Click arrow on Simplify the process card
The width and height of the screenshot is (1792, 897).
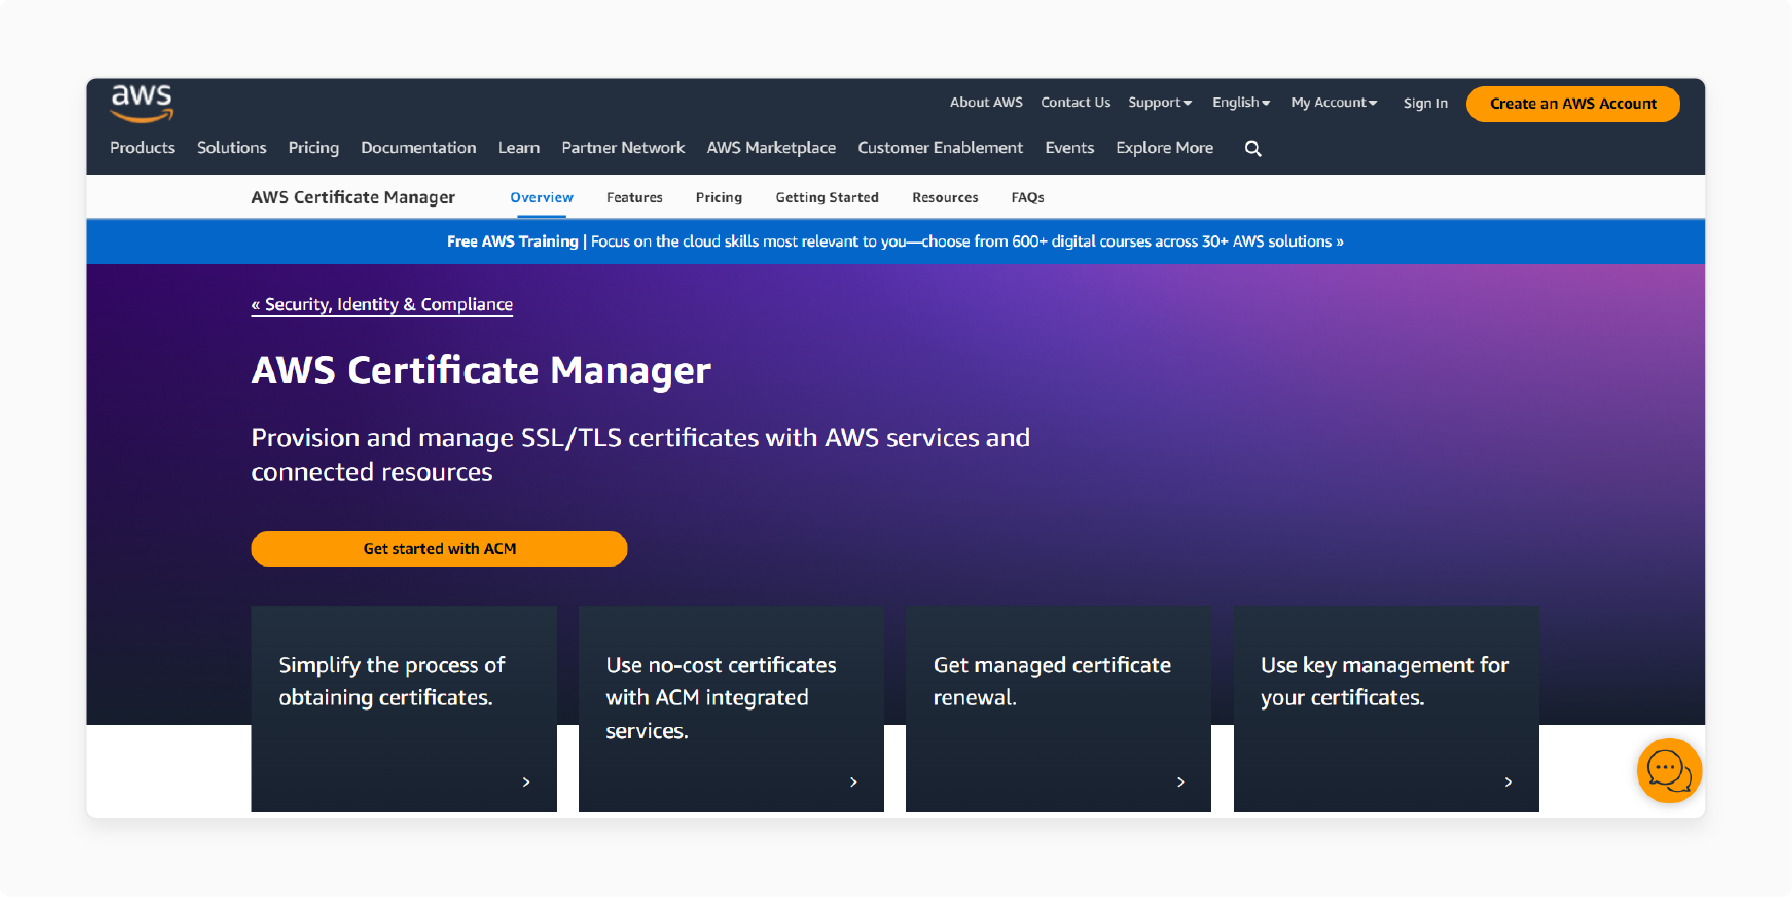coord(526,782)
